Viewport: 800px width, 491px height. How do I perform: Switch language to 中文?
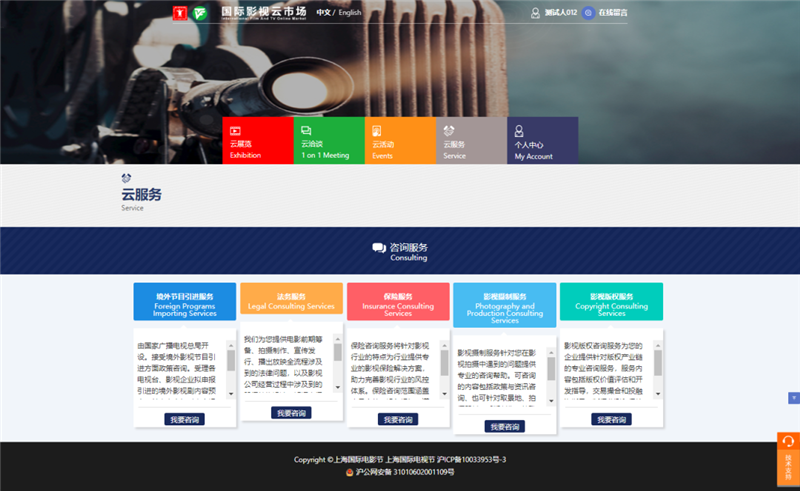[324, 13]
